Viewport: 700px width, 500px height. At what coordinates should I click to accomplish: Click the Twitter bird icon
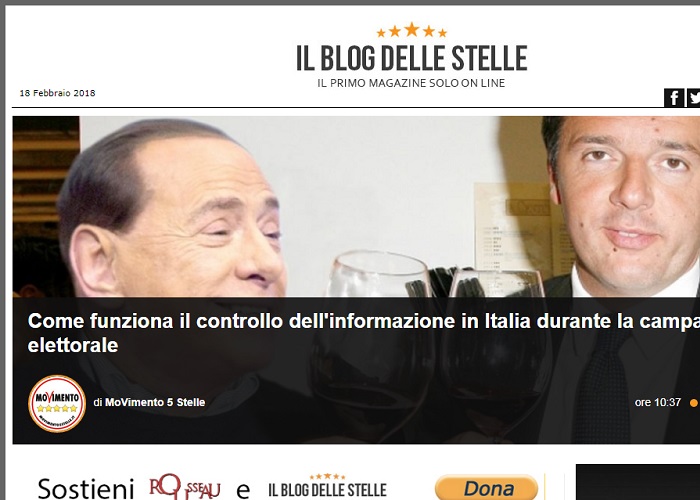point(693,98)
